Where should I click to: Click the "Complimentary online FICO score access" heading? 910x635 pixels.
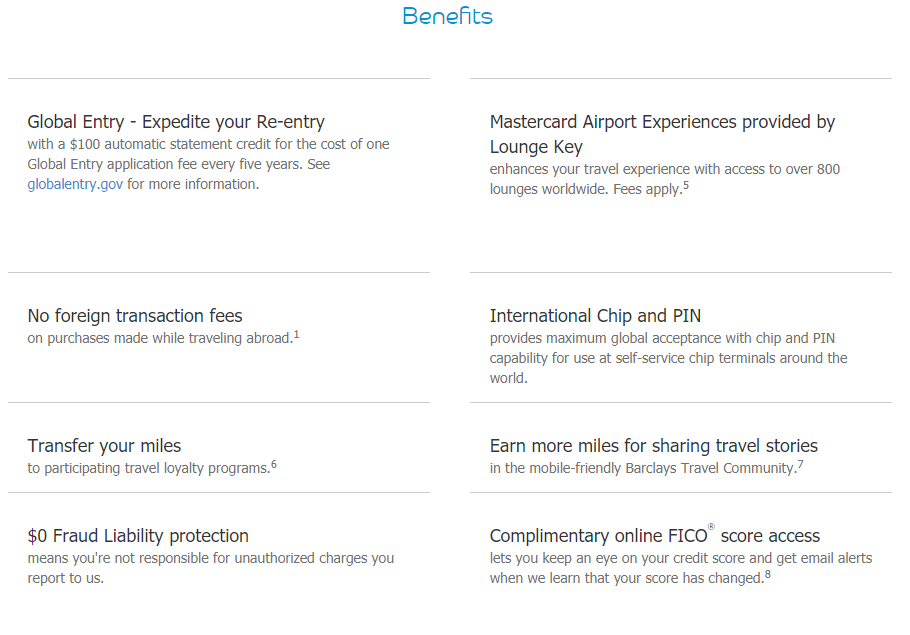[x=654, y=536]
